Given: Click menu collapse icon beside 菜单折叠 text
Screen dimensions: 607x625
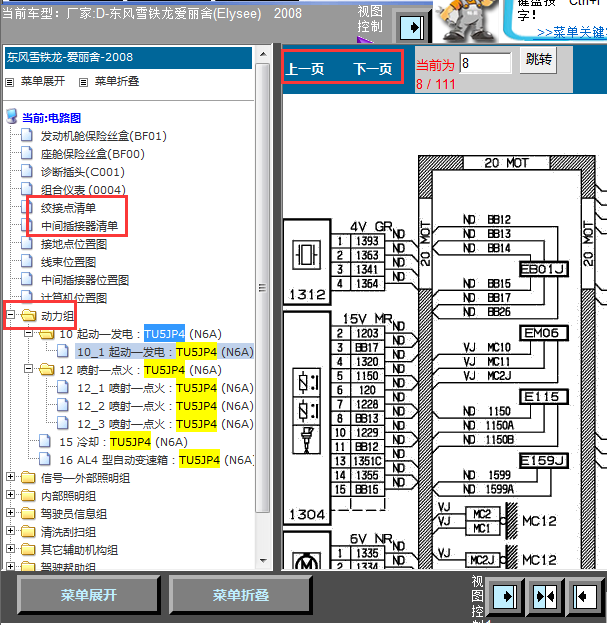Looking at the screenshot, I should (83, 82).
